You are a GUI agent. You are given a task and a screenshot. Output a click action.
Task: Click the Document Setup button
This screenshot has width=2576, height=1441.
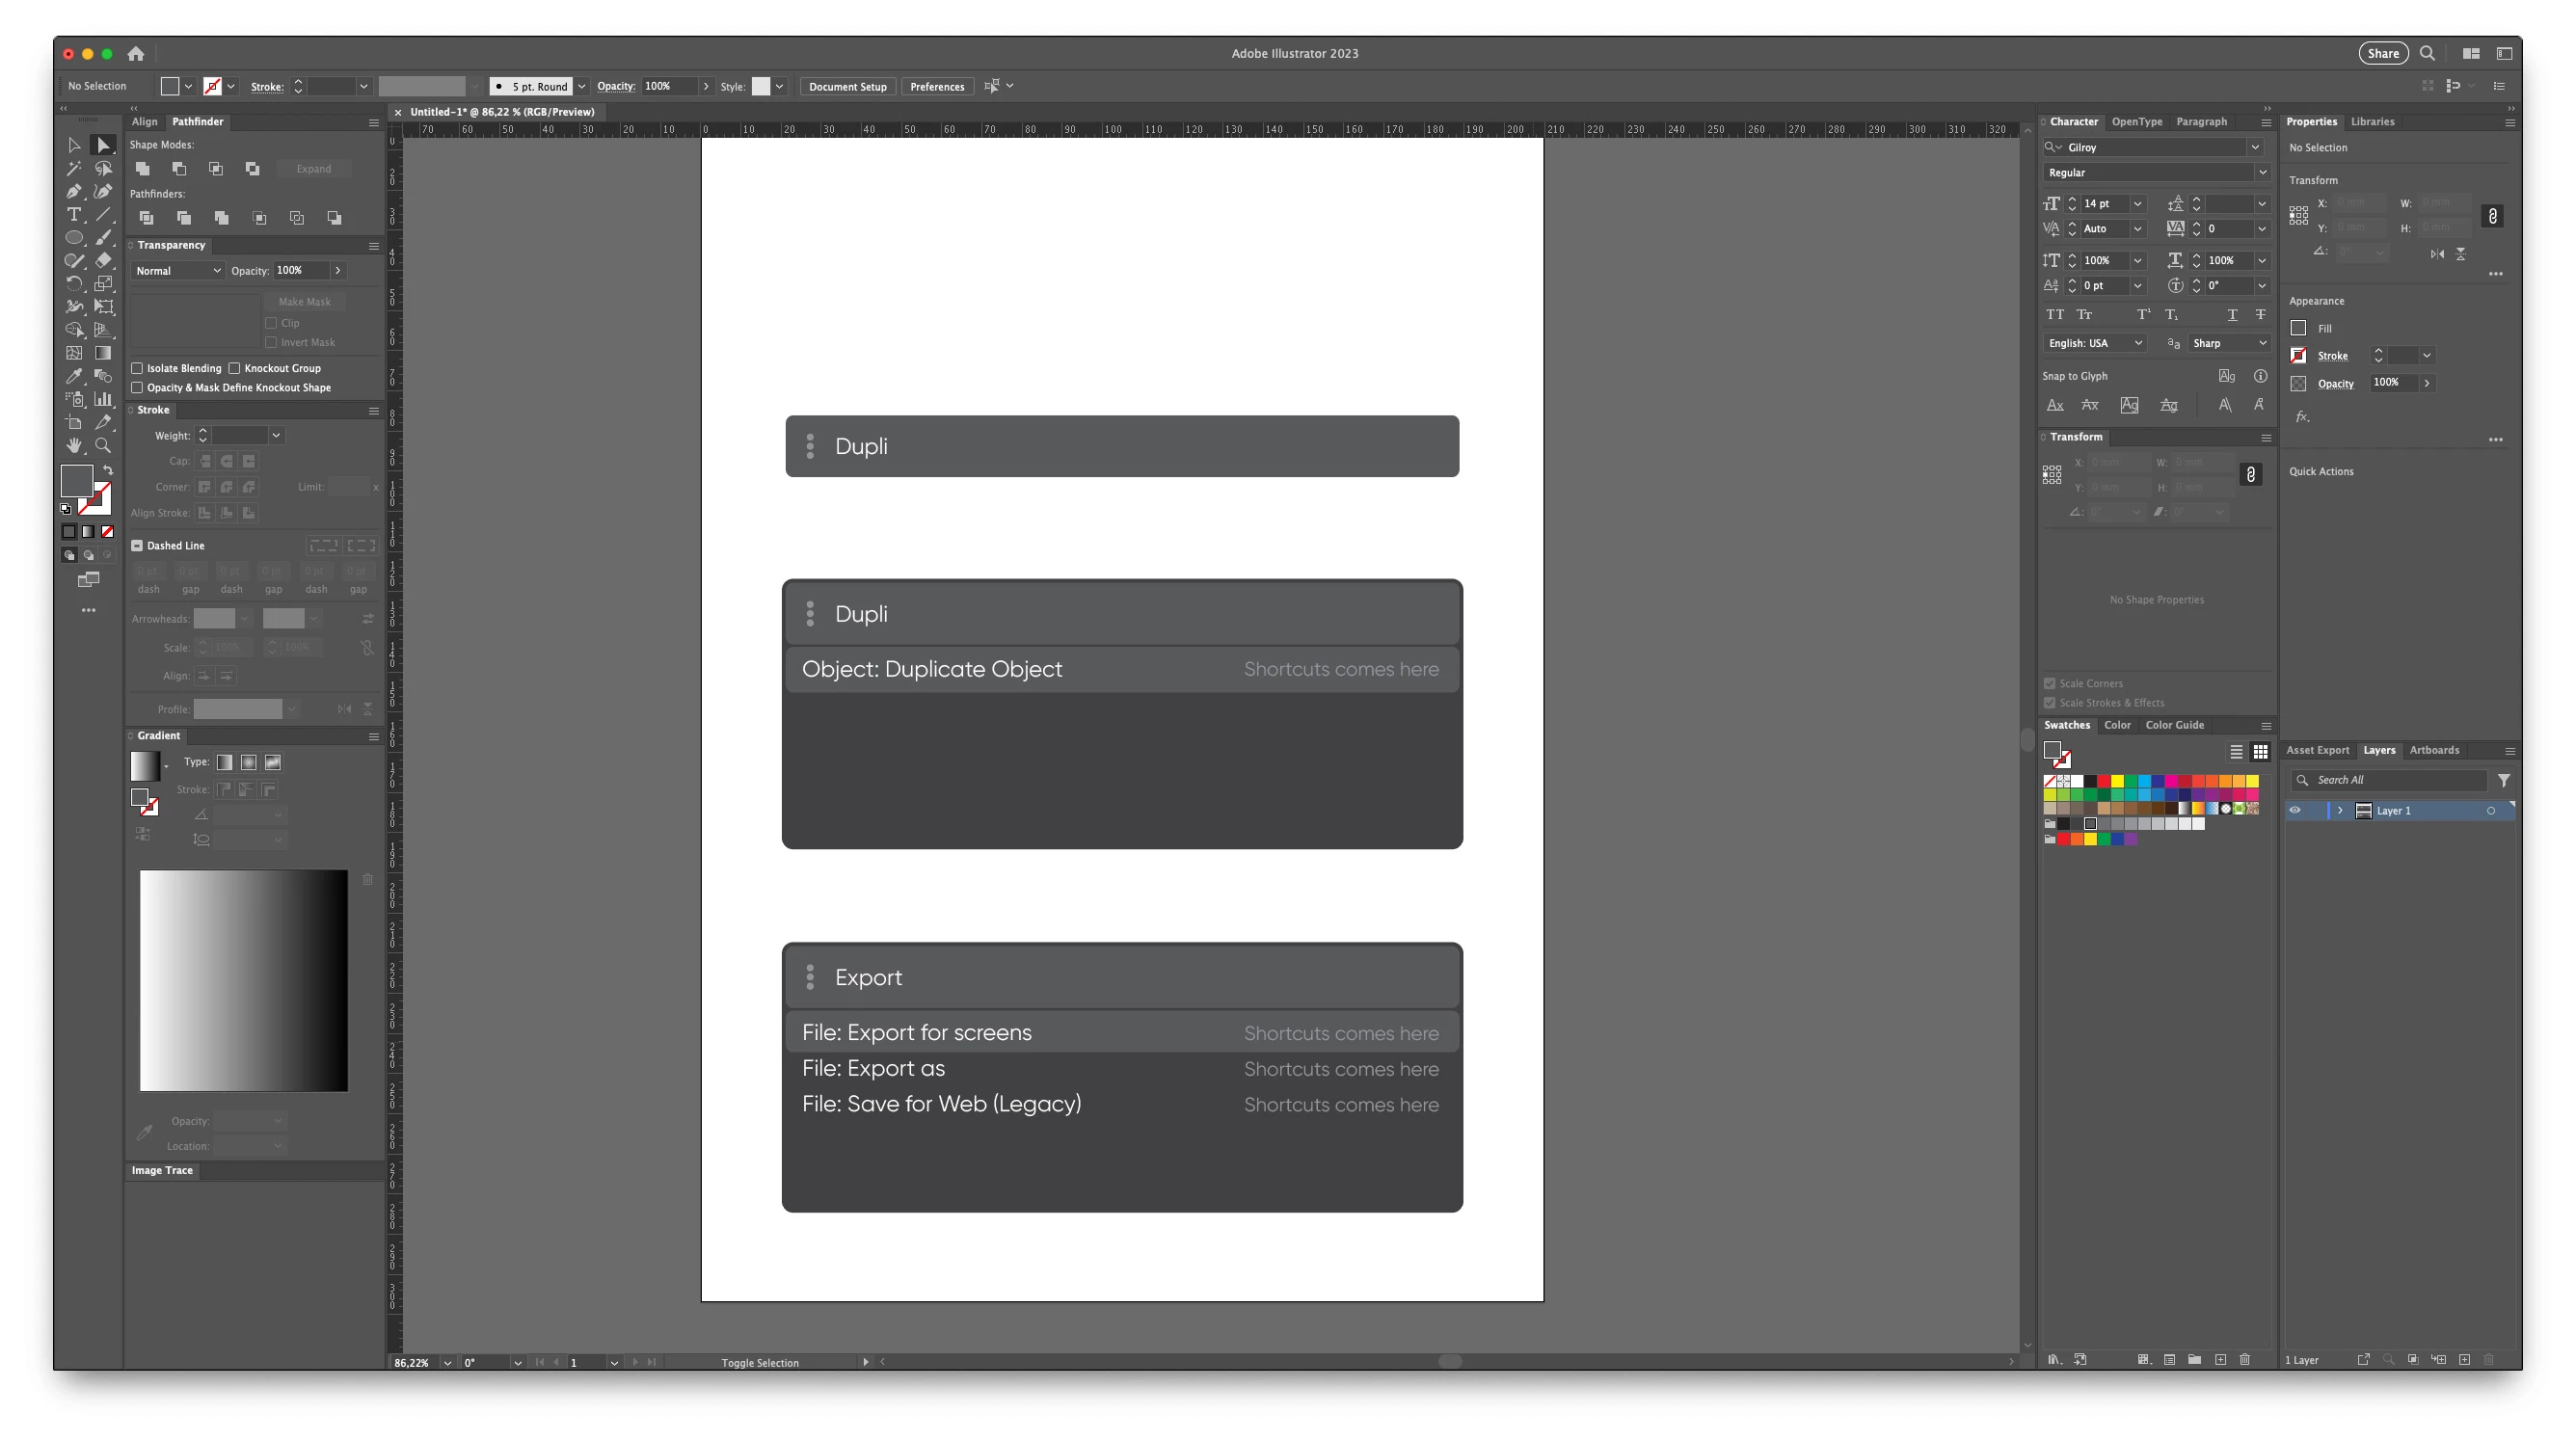(x=847, y=87)
